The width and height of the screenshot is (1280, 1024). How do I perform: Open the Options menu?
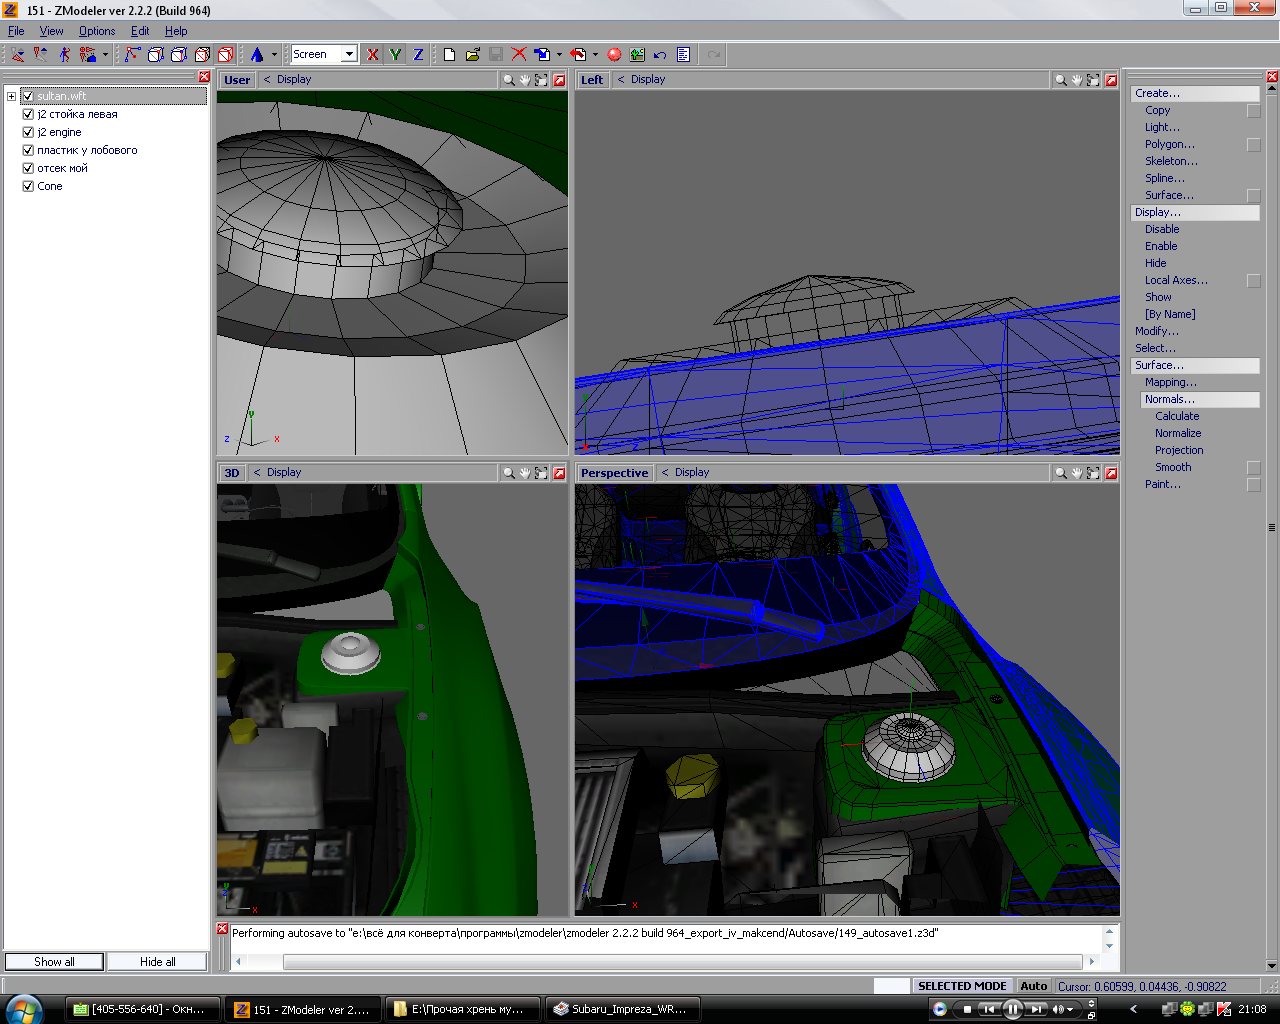(97, 31)
